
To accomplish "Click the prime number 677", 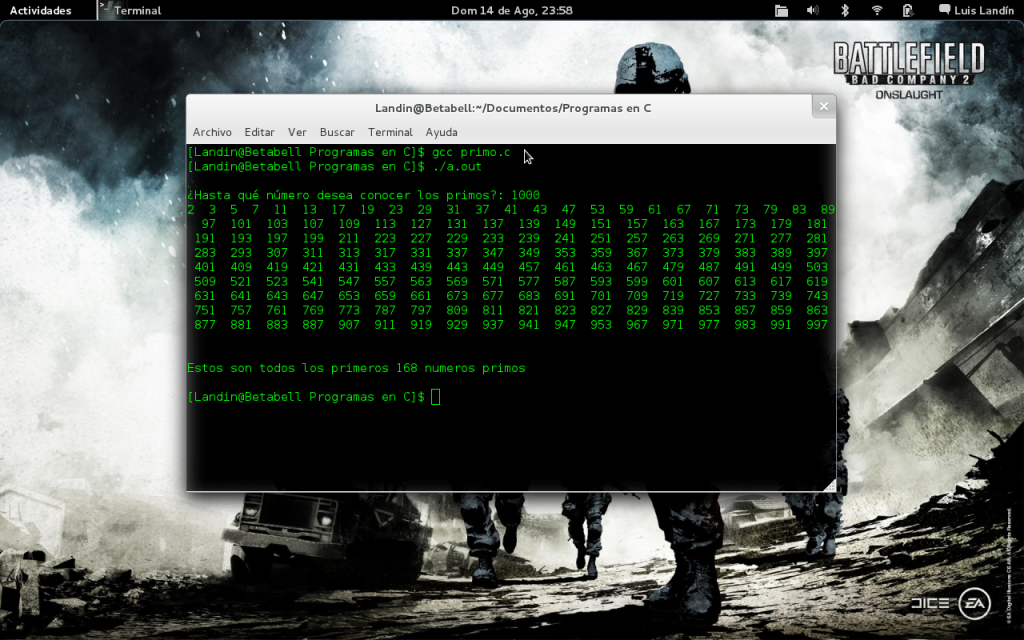I will (492, 296).
